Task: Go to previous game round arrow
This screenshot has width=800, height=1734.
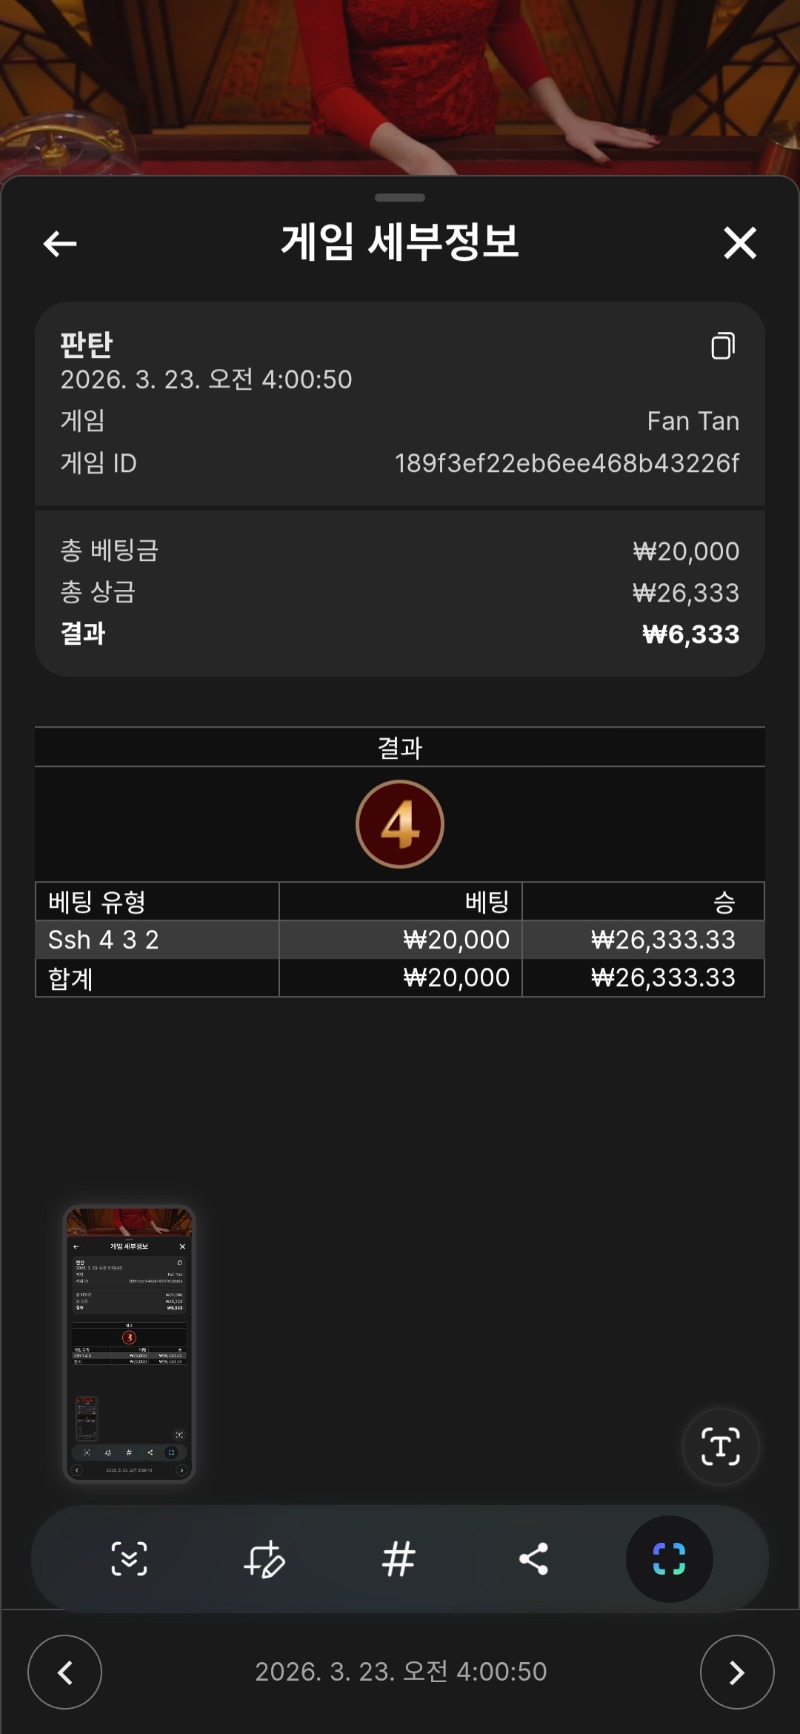Action: (x=65, y=1672)
